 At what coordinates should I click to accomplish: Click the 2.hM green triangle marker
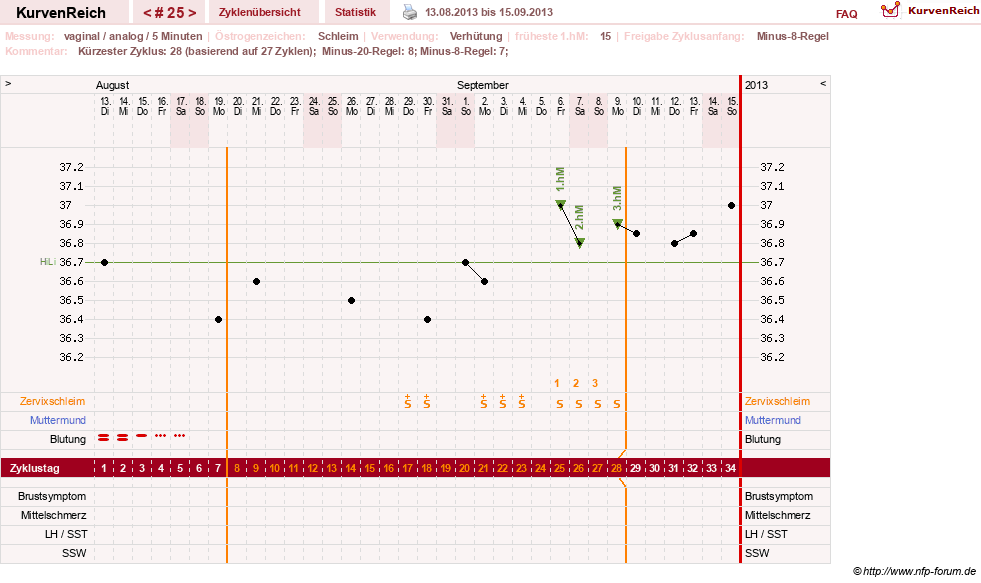(580, 243)
